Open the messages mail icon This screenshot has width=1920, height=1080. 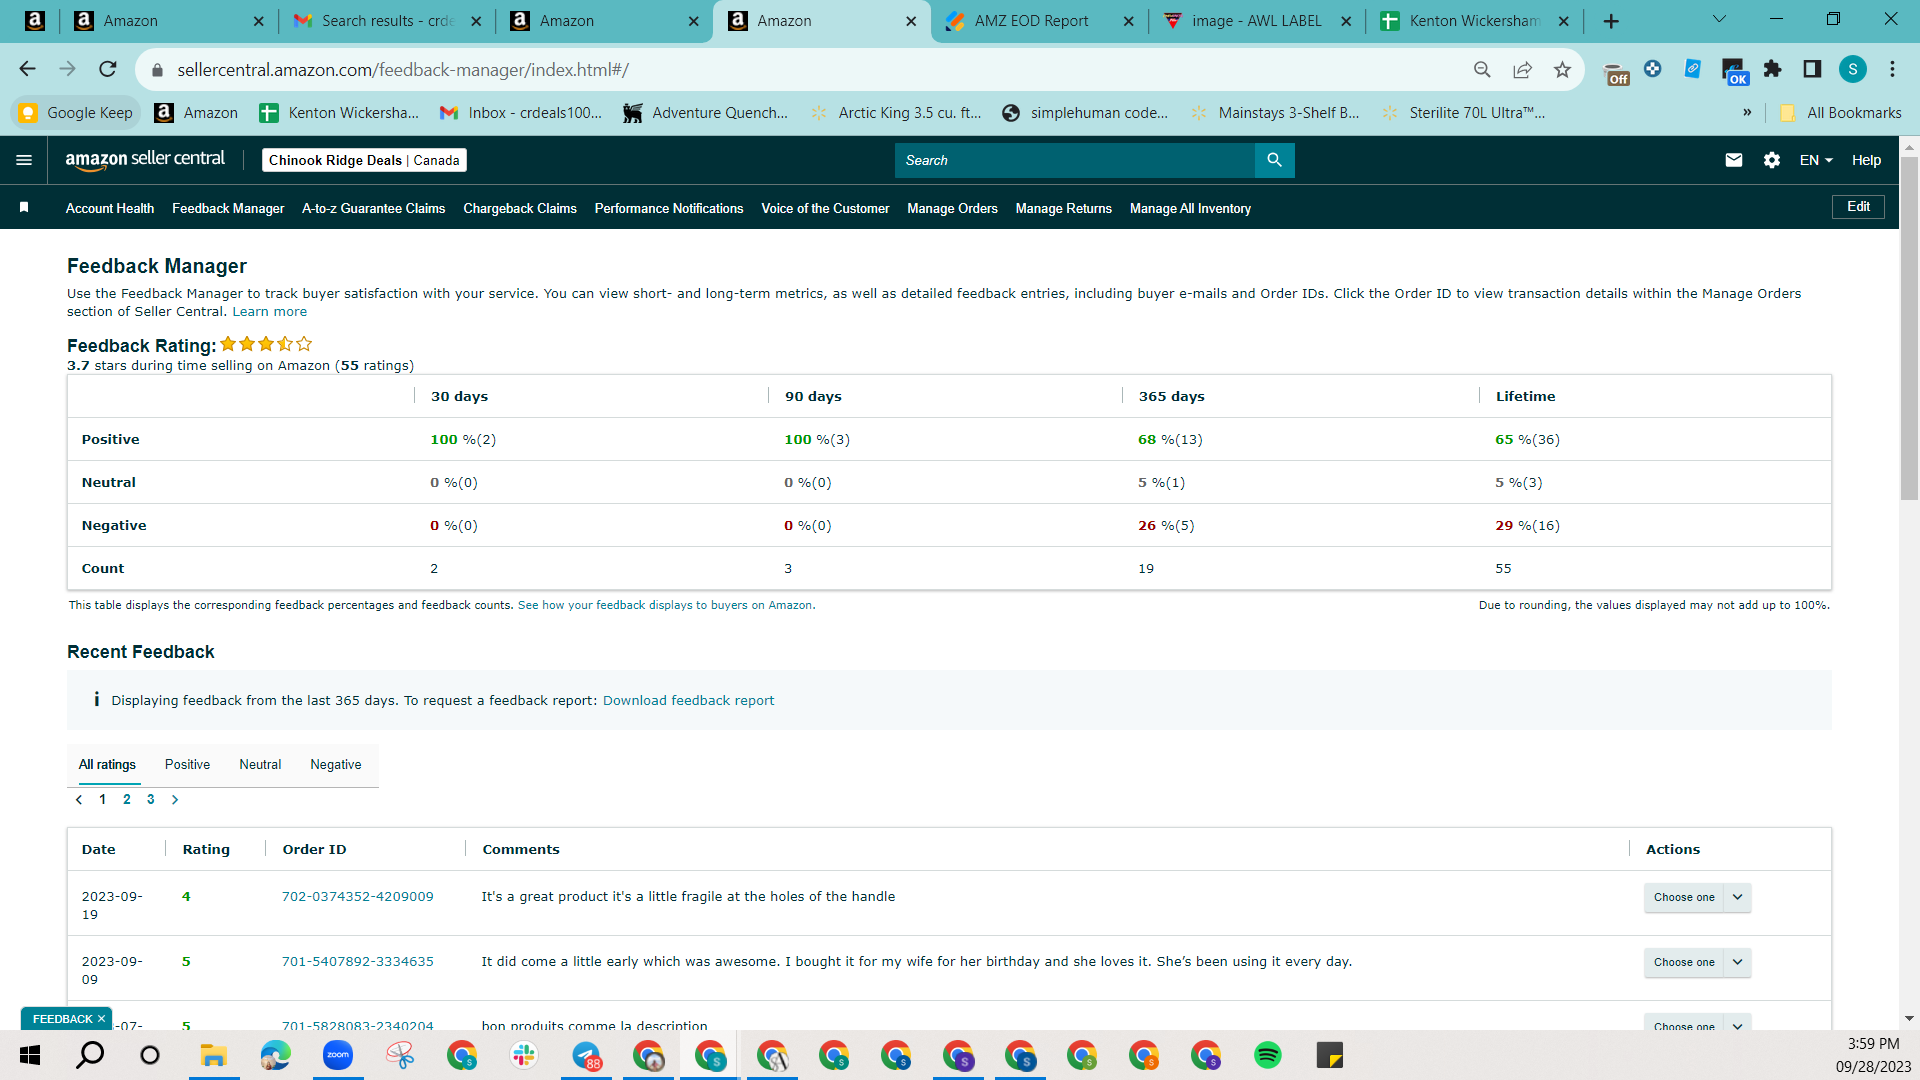[x=1734, y=160]
